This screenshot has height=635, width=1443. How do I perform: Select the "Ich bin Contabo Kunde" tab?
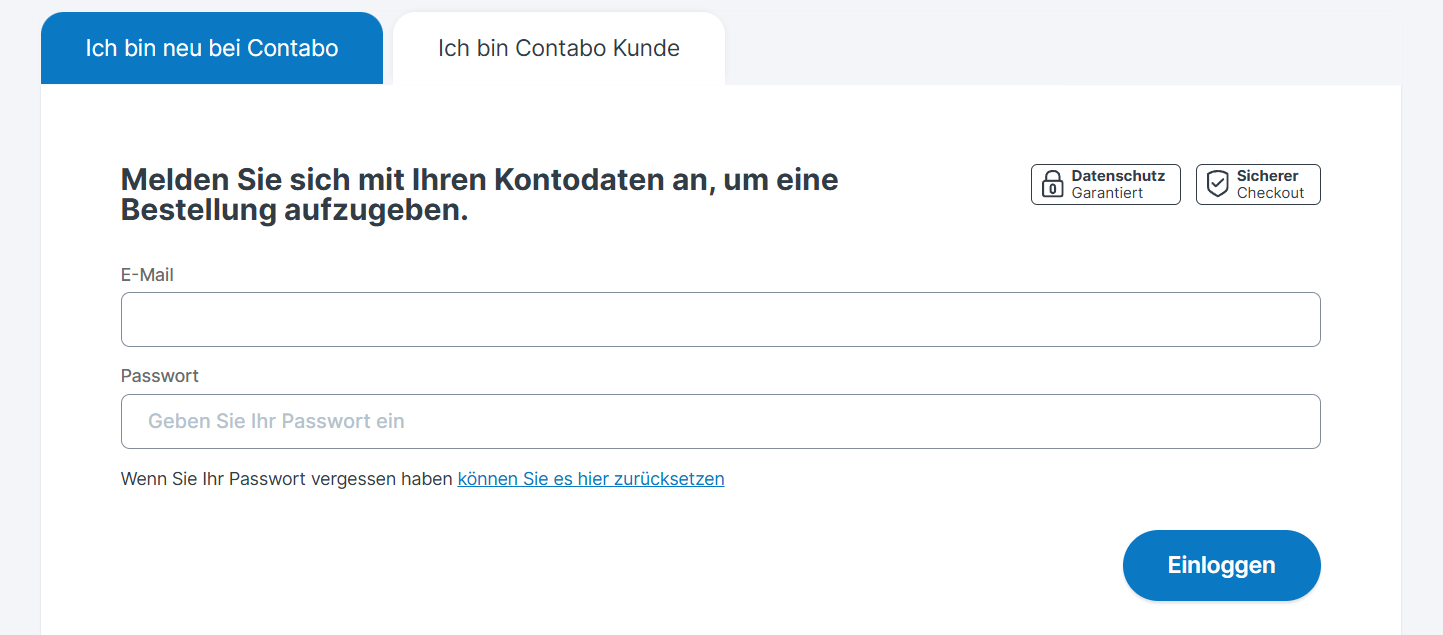pos(559,48)
